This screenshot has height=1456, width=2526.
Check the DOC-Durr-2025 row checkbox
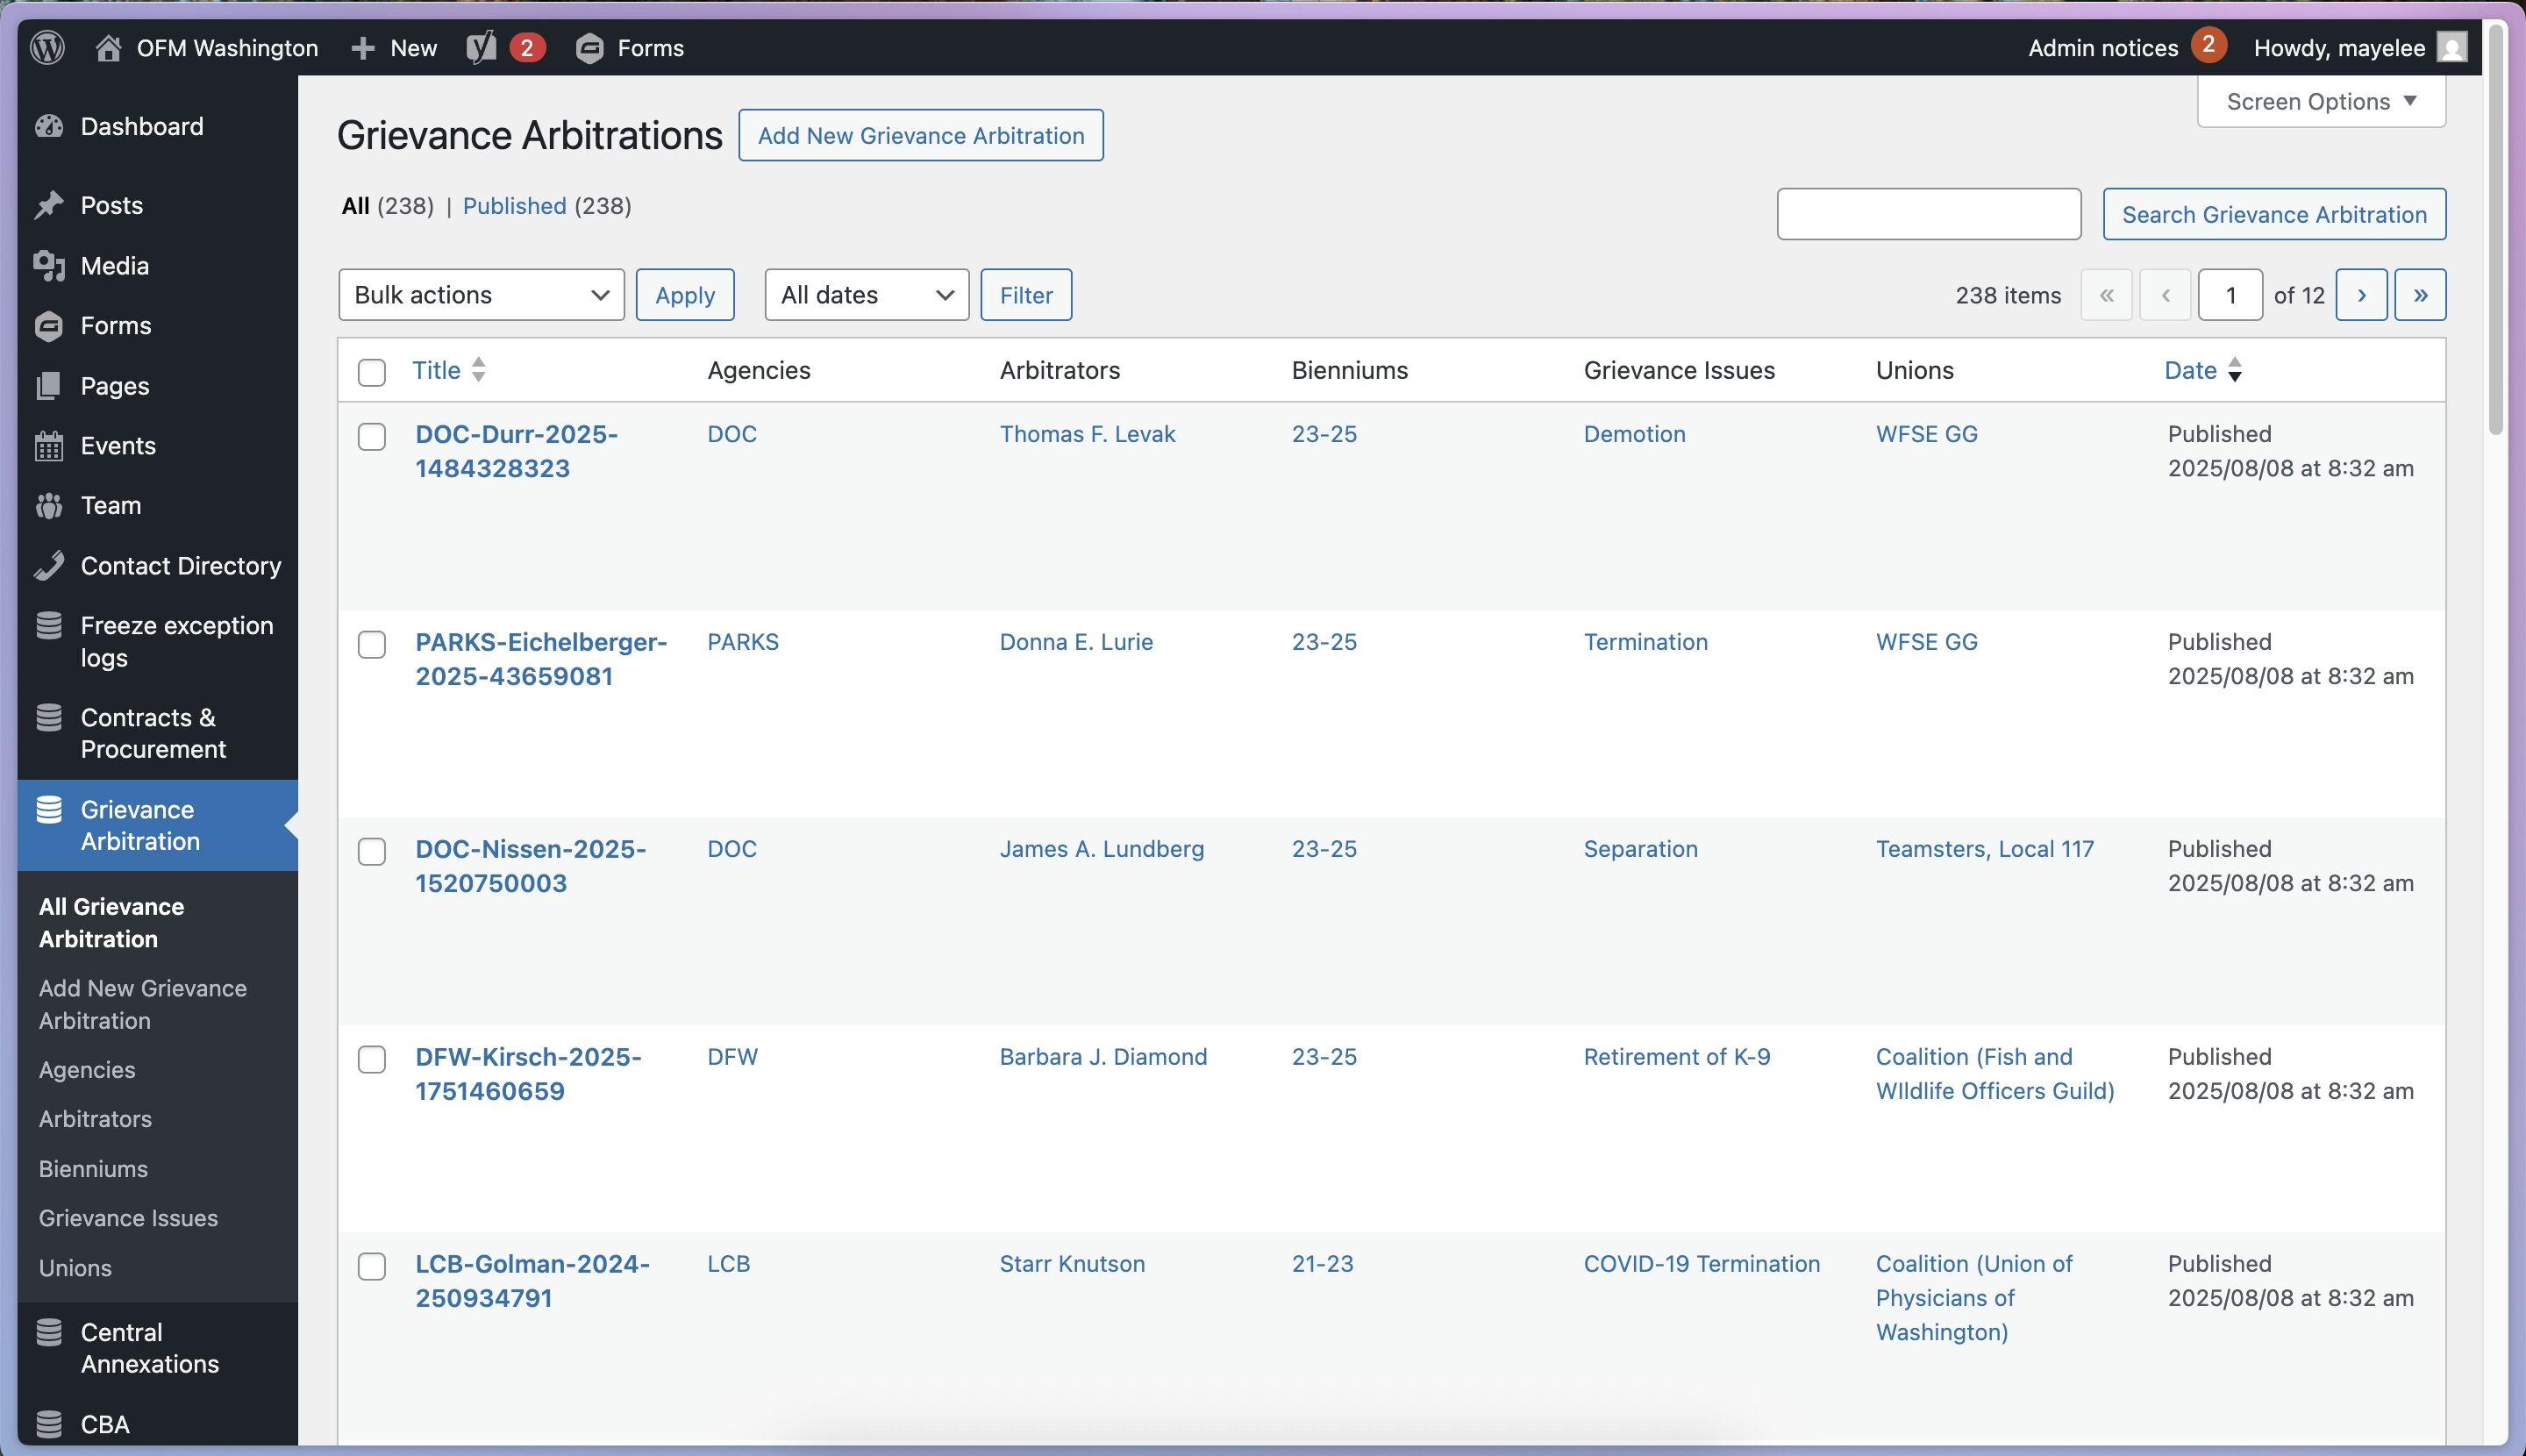click(372, 437)
